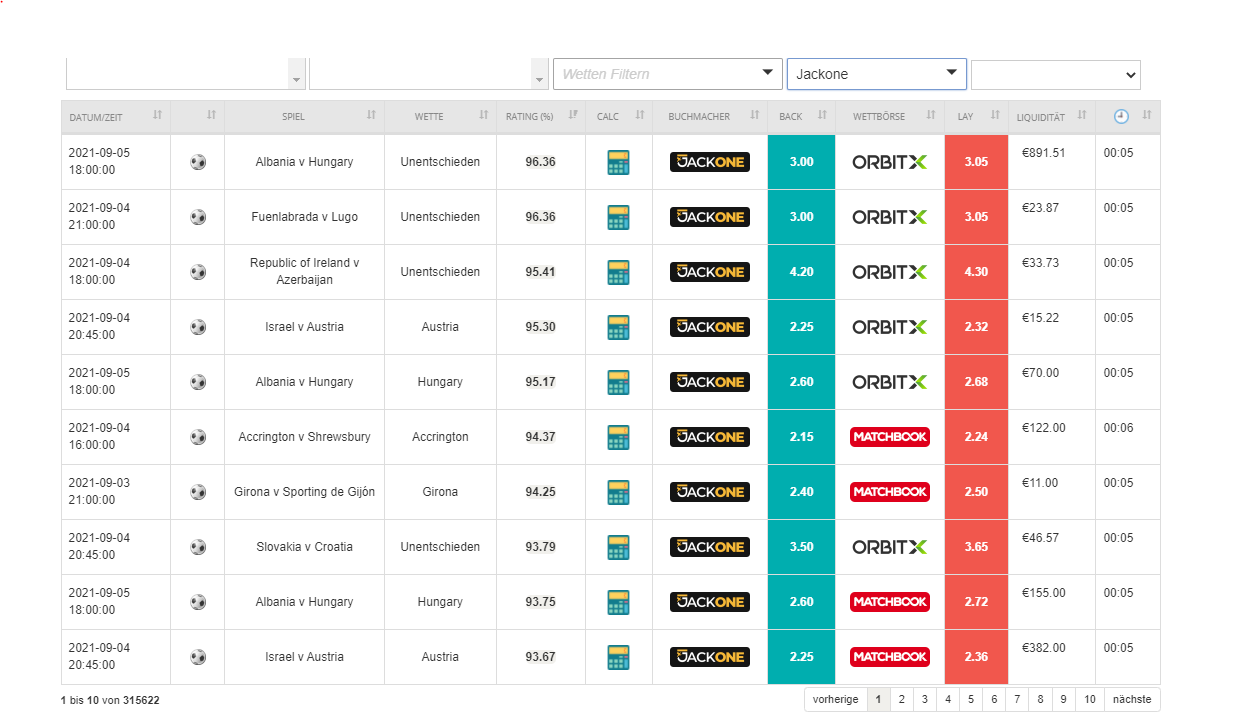Sort table by BUCHMACHER column header
The width and height of the screenshot is (1245, 727).
tap(710, 116)
